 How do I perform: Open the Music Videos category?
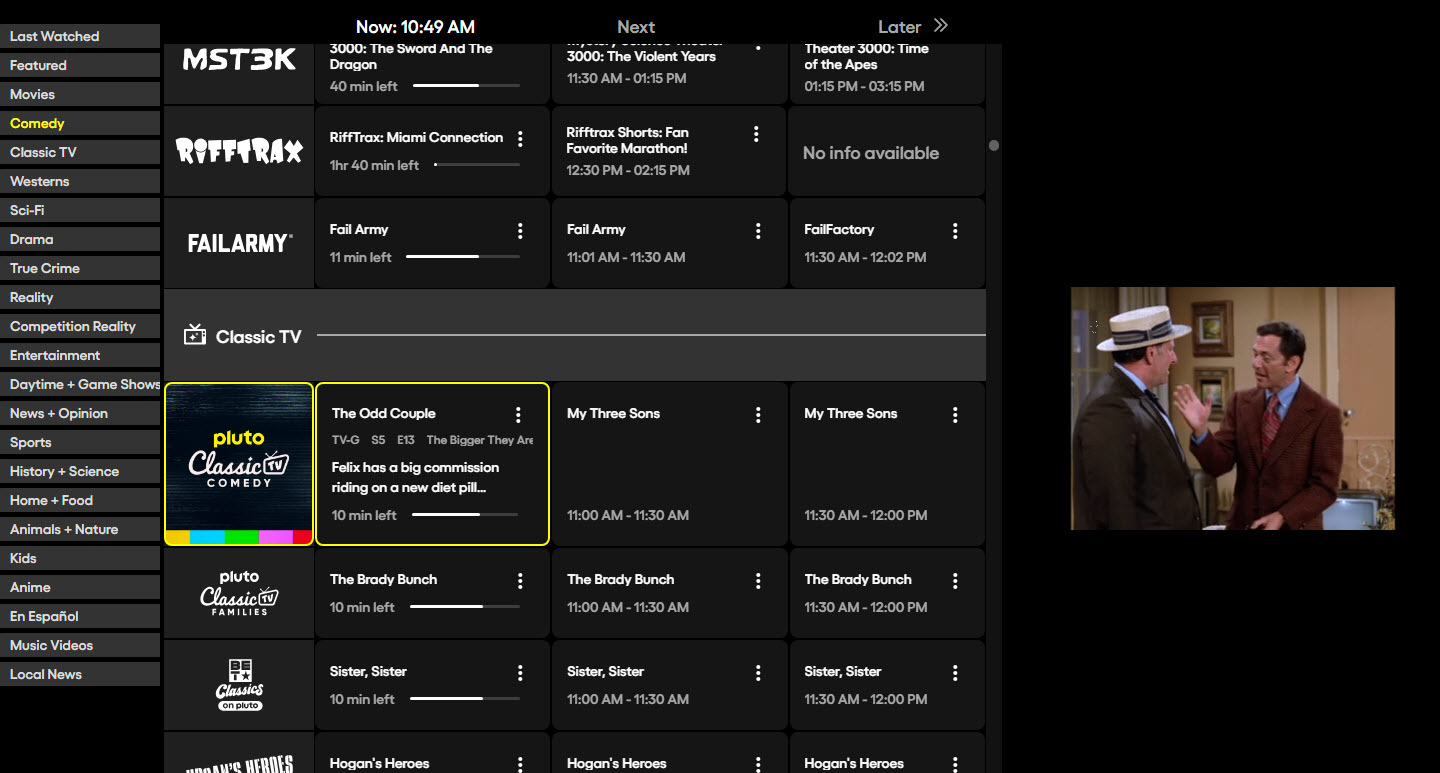pyautogui.click(x=80, y=645)
